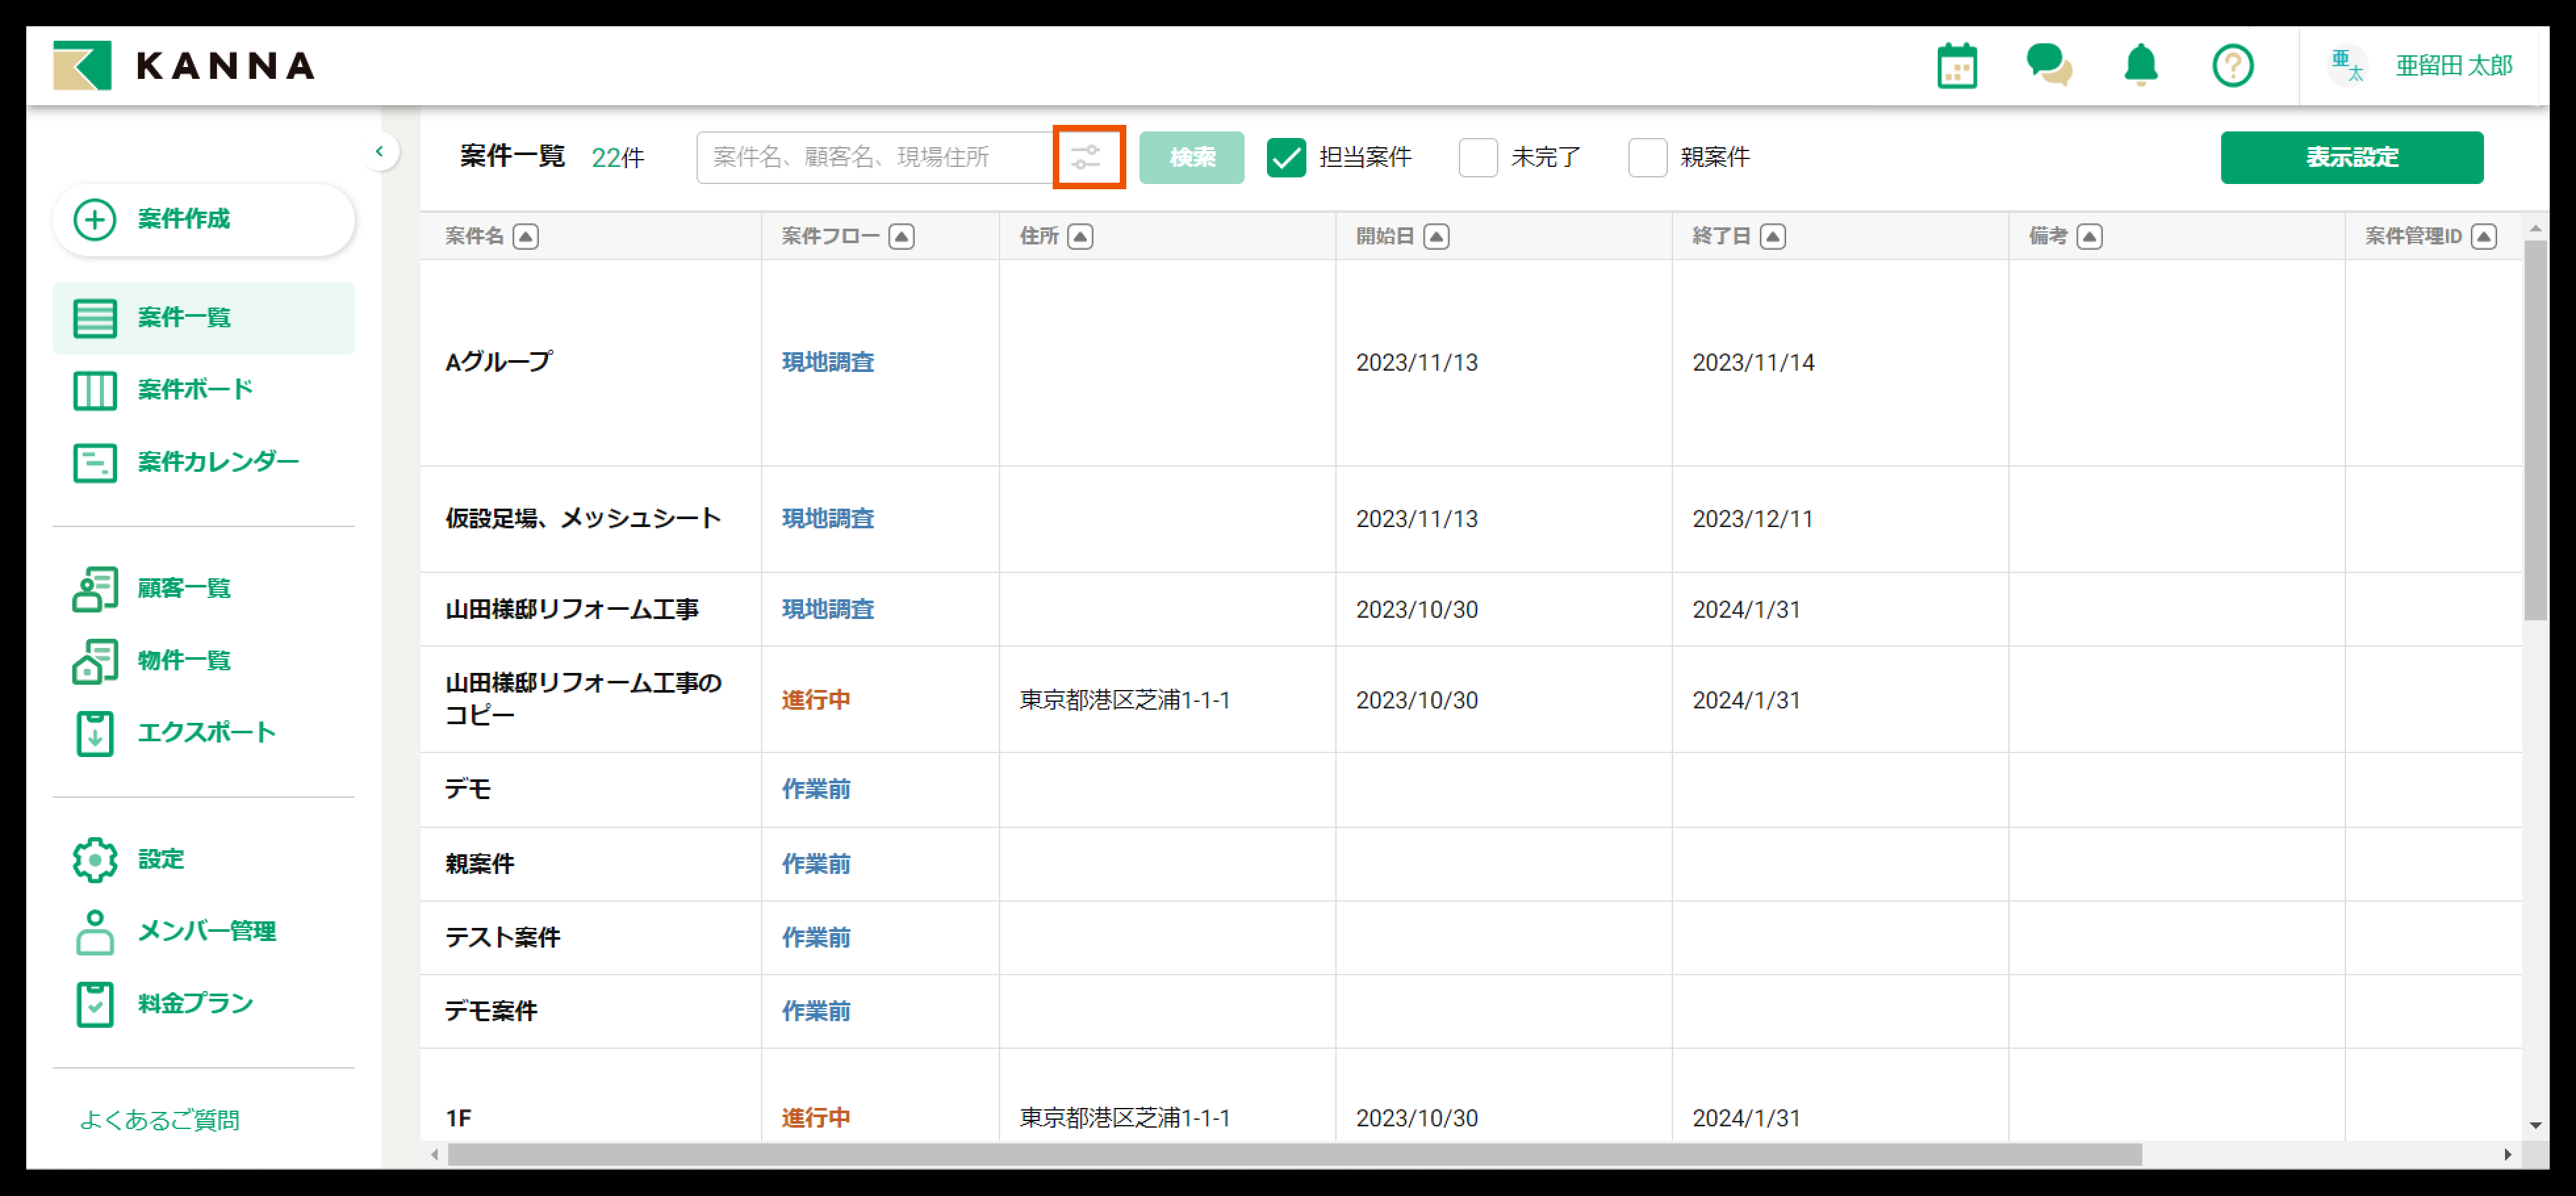Click the 表示設定 button
Image resolution: width=2576 pixels, height=1196 pixels.
(2351, 157)
